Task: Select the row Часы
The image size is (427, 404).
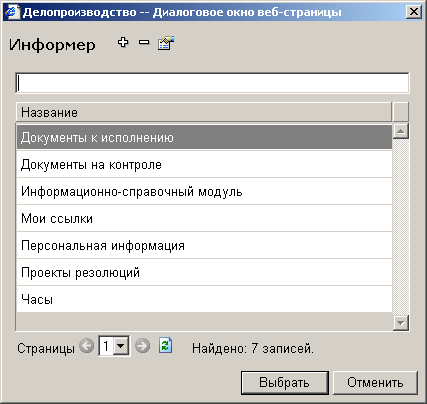Action: (x=204, y=299)
